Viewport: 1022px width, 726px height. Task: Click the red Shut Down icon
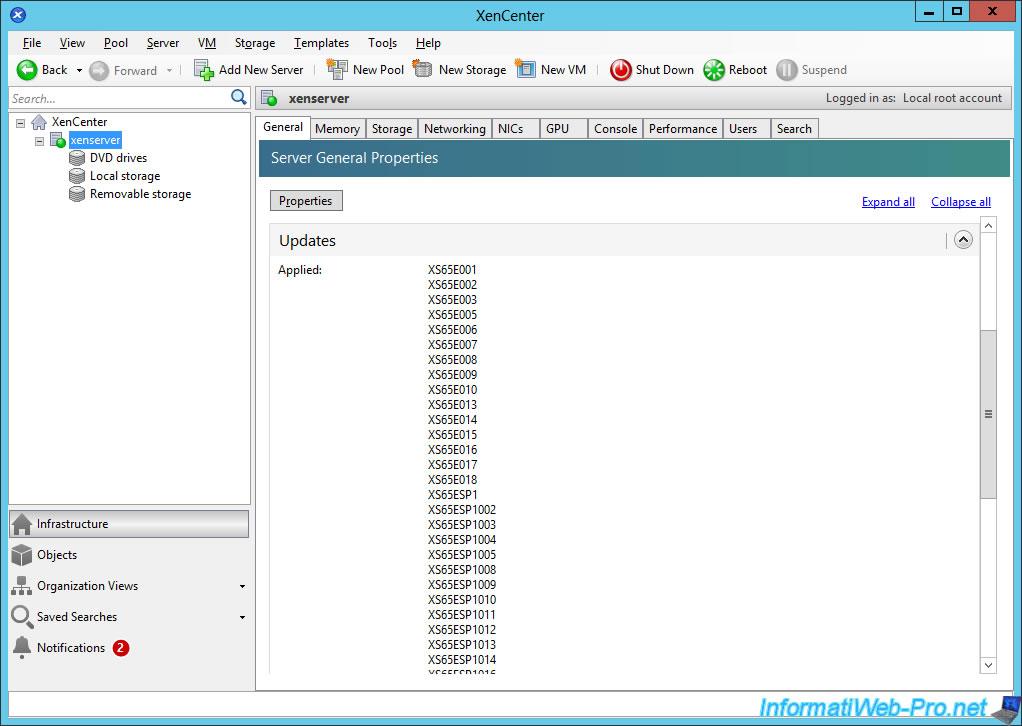[620, 70]
